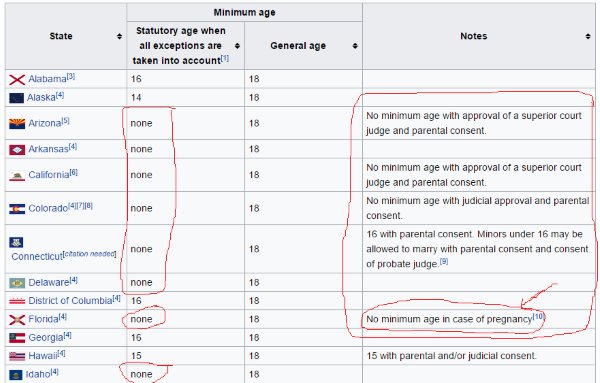Viewport: 600px width, 383px height.
Task: Open footnote 1 in Statutory age header
Action: (225, 58)
